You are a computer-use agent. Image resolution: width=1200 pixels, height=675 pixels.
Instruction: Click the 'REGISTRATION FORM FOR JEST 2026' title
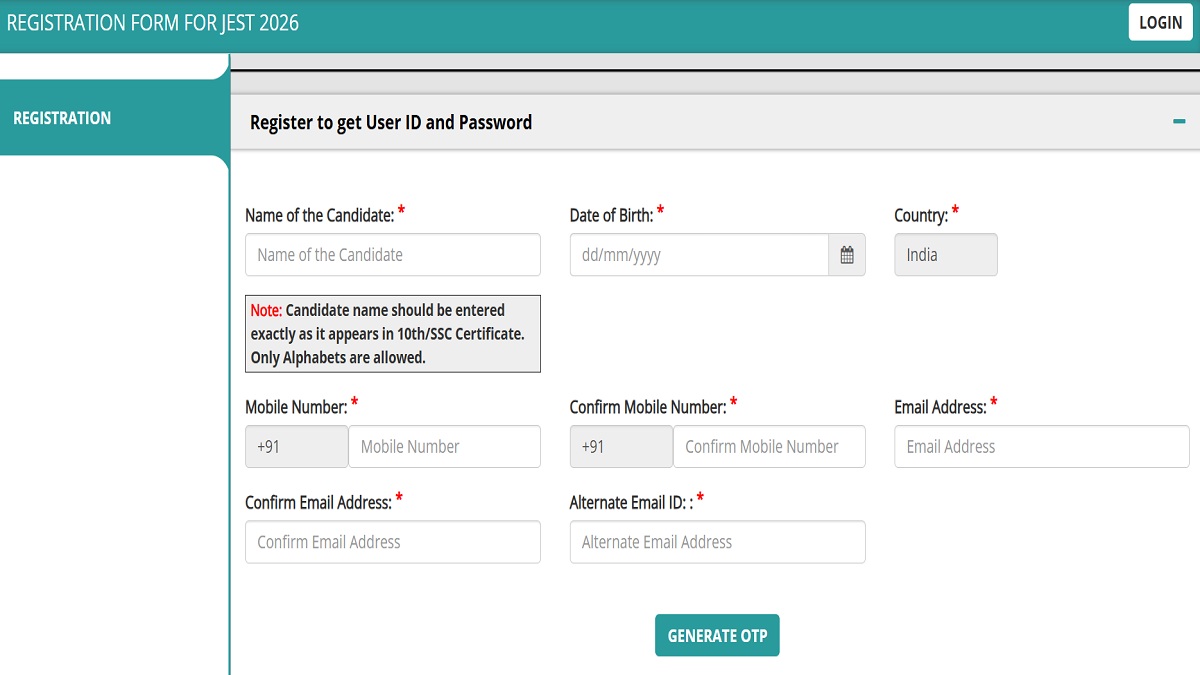(153, 22)
